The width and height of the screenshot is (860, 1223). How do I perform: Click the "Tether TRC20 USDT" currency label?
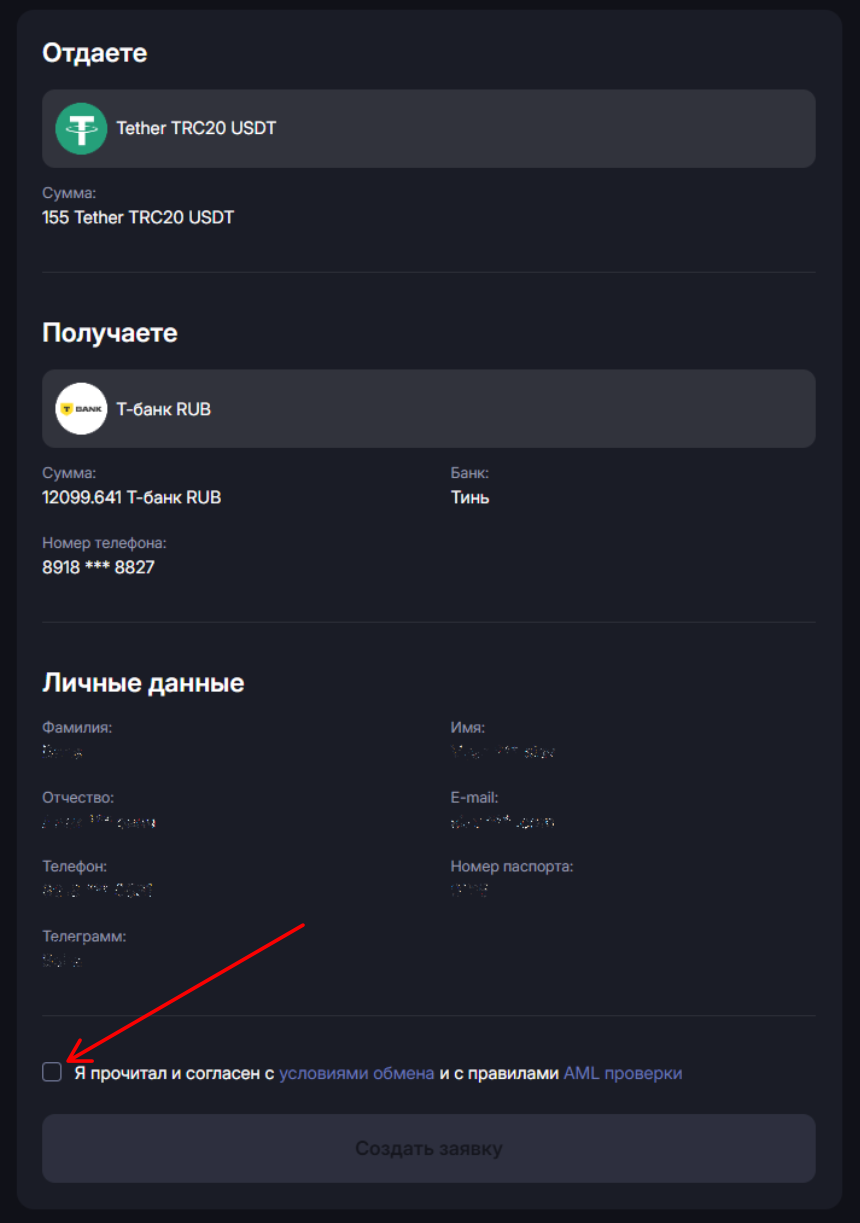pyautogui.click(x=196, y=128)
